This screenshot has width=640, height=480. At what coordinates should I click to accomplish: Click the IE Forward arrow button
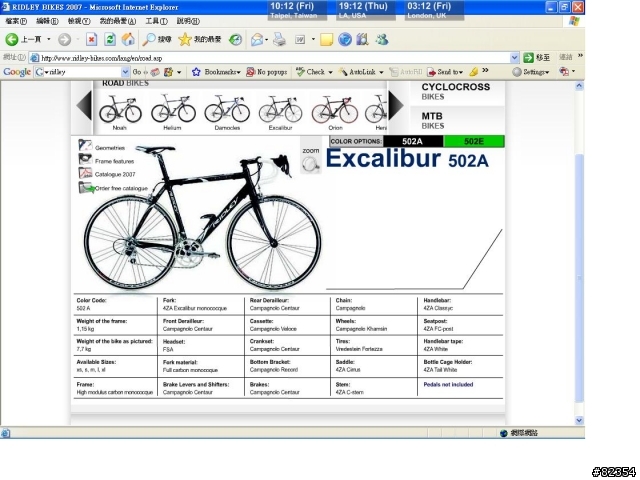tap(64, 39)
